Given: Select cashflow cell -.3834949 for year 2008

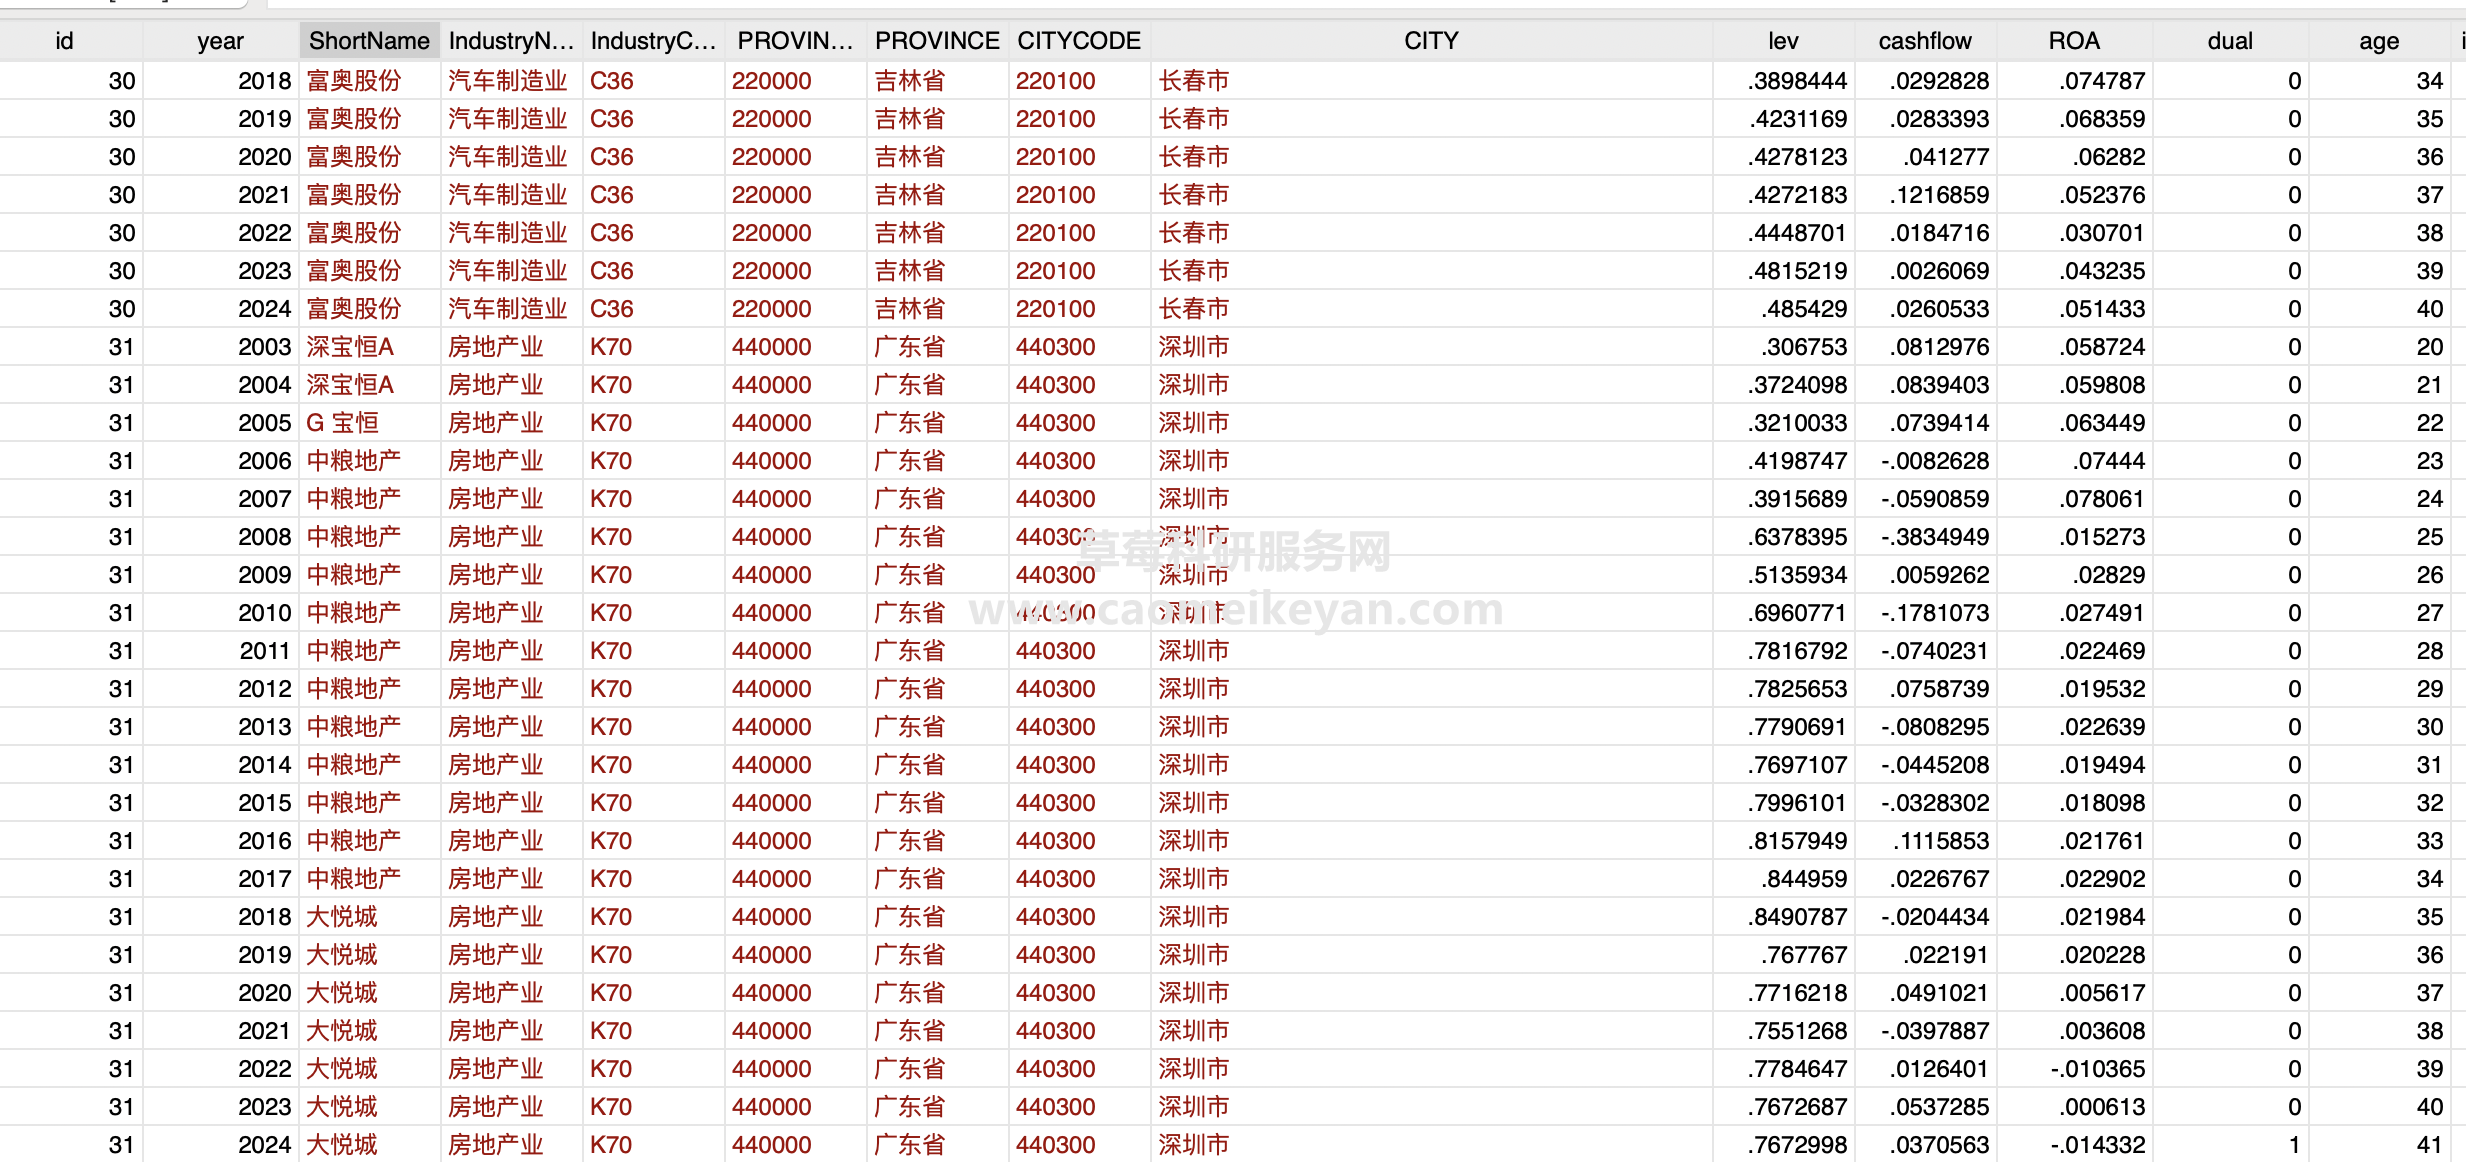Looking at the screenshot, I should (x=1934, y=537).
